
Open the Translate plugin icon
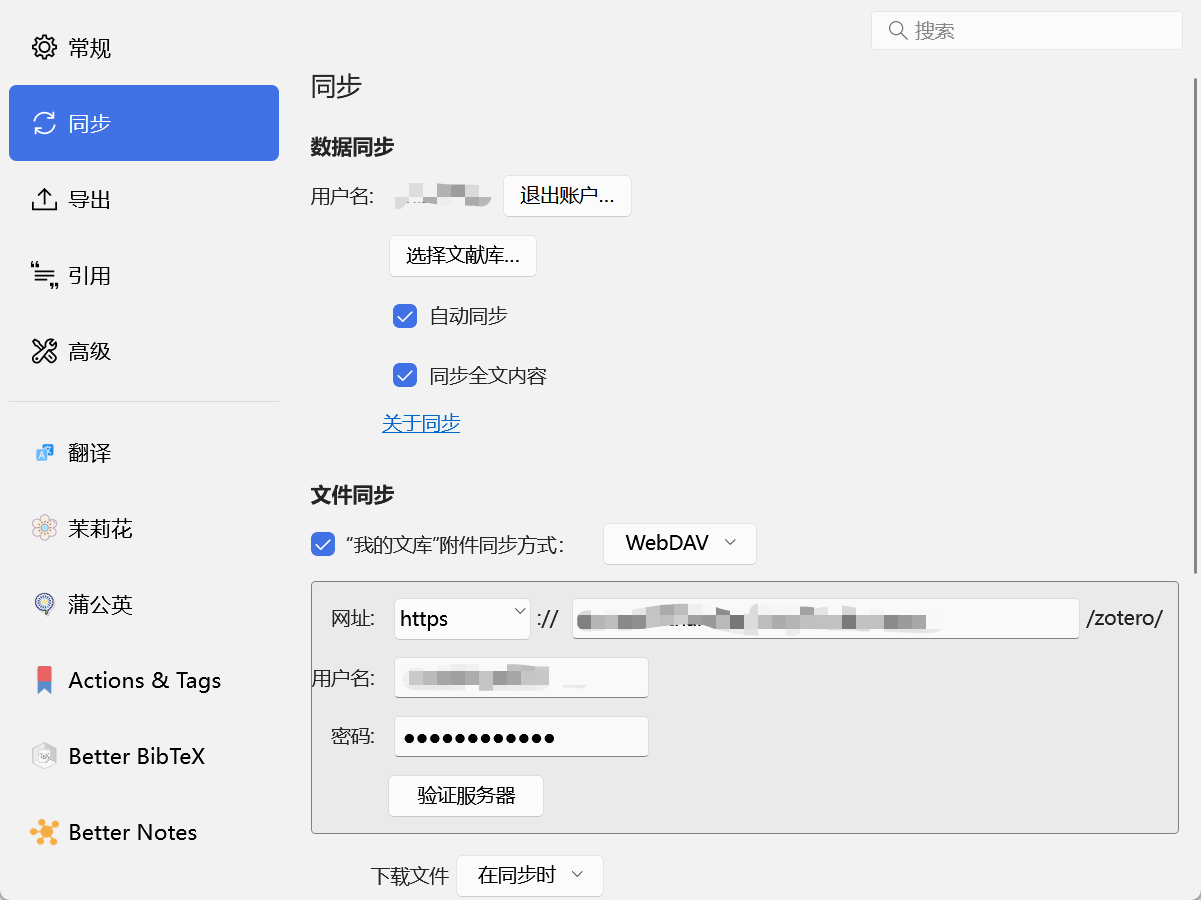click(44, 453)
